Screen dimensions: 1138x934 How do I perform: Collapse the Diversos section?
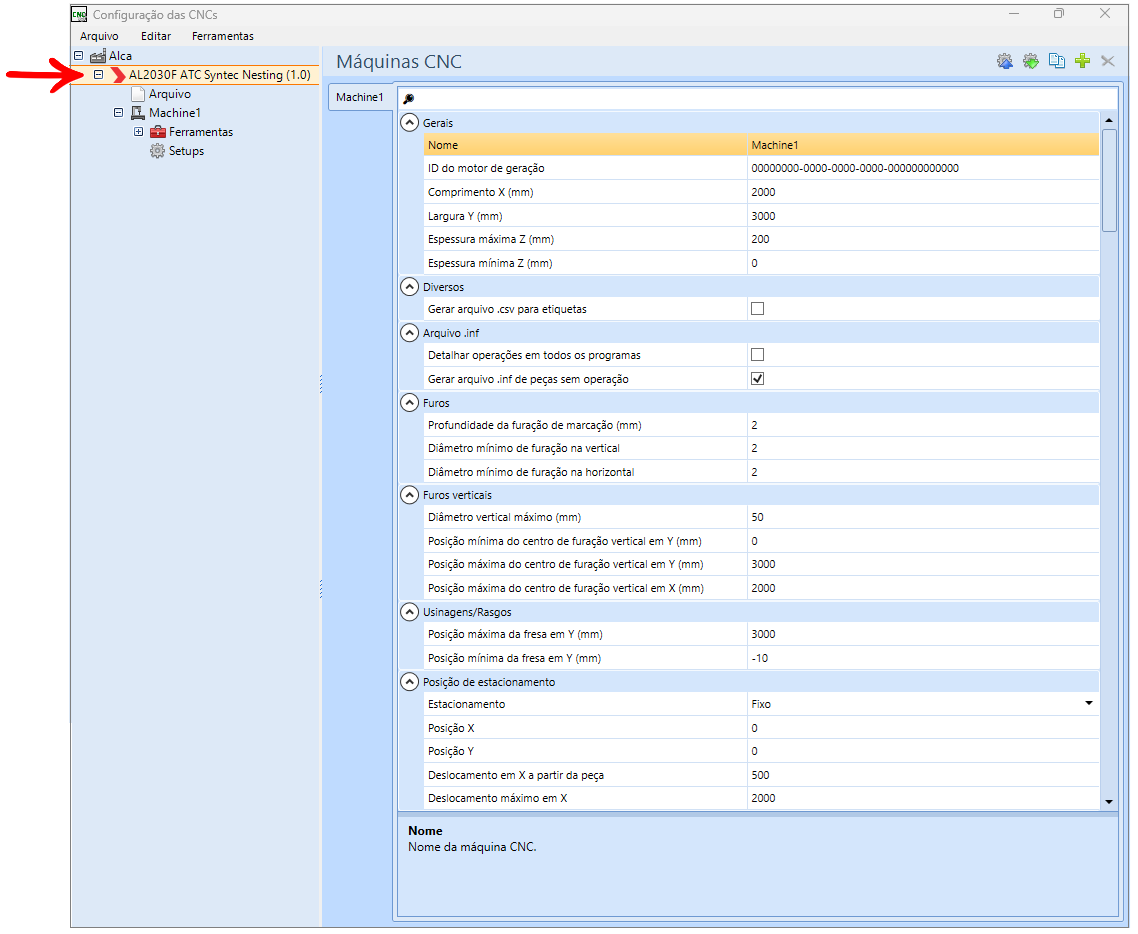pos(410,287)
